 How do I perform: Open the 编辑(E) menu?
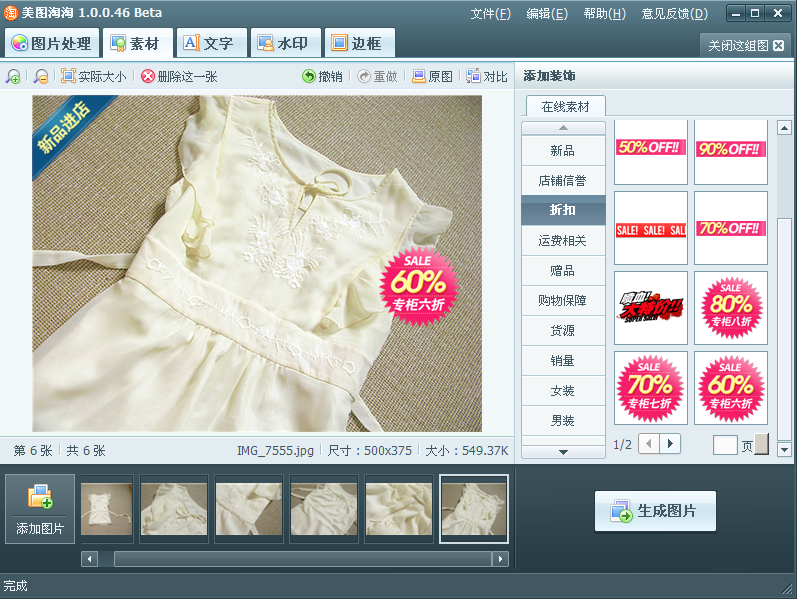pos(547,14)
